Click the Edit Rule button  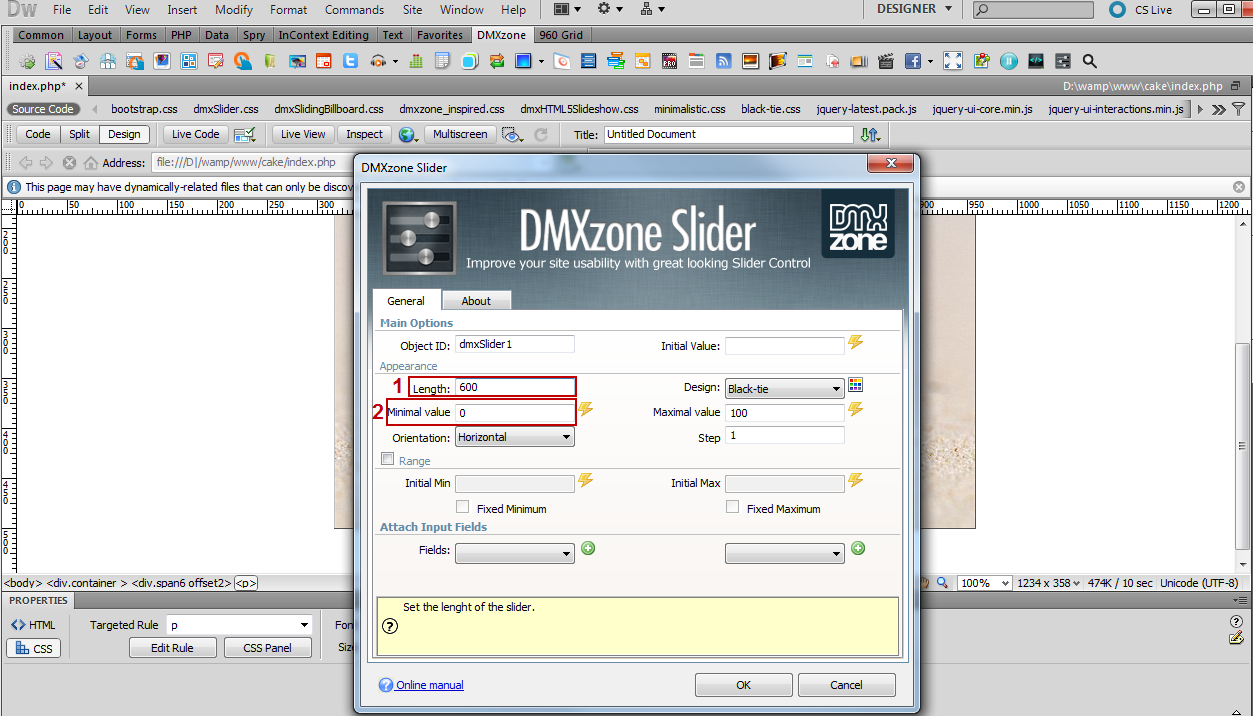click(173, 648)
